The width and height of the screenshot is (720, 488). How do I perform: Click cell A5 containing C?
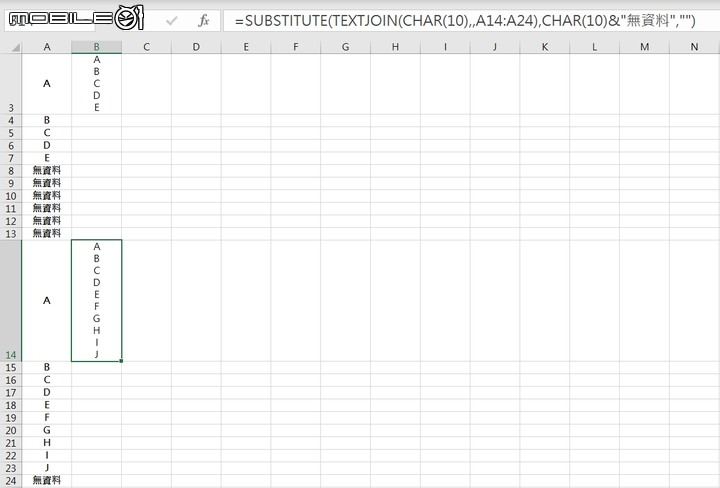[x=47, y=133]
